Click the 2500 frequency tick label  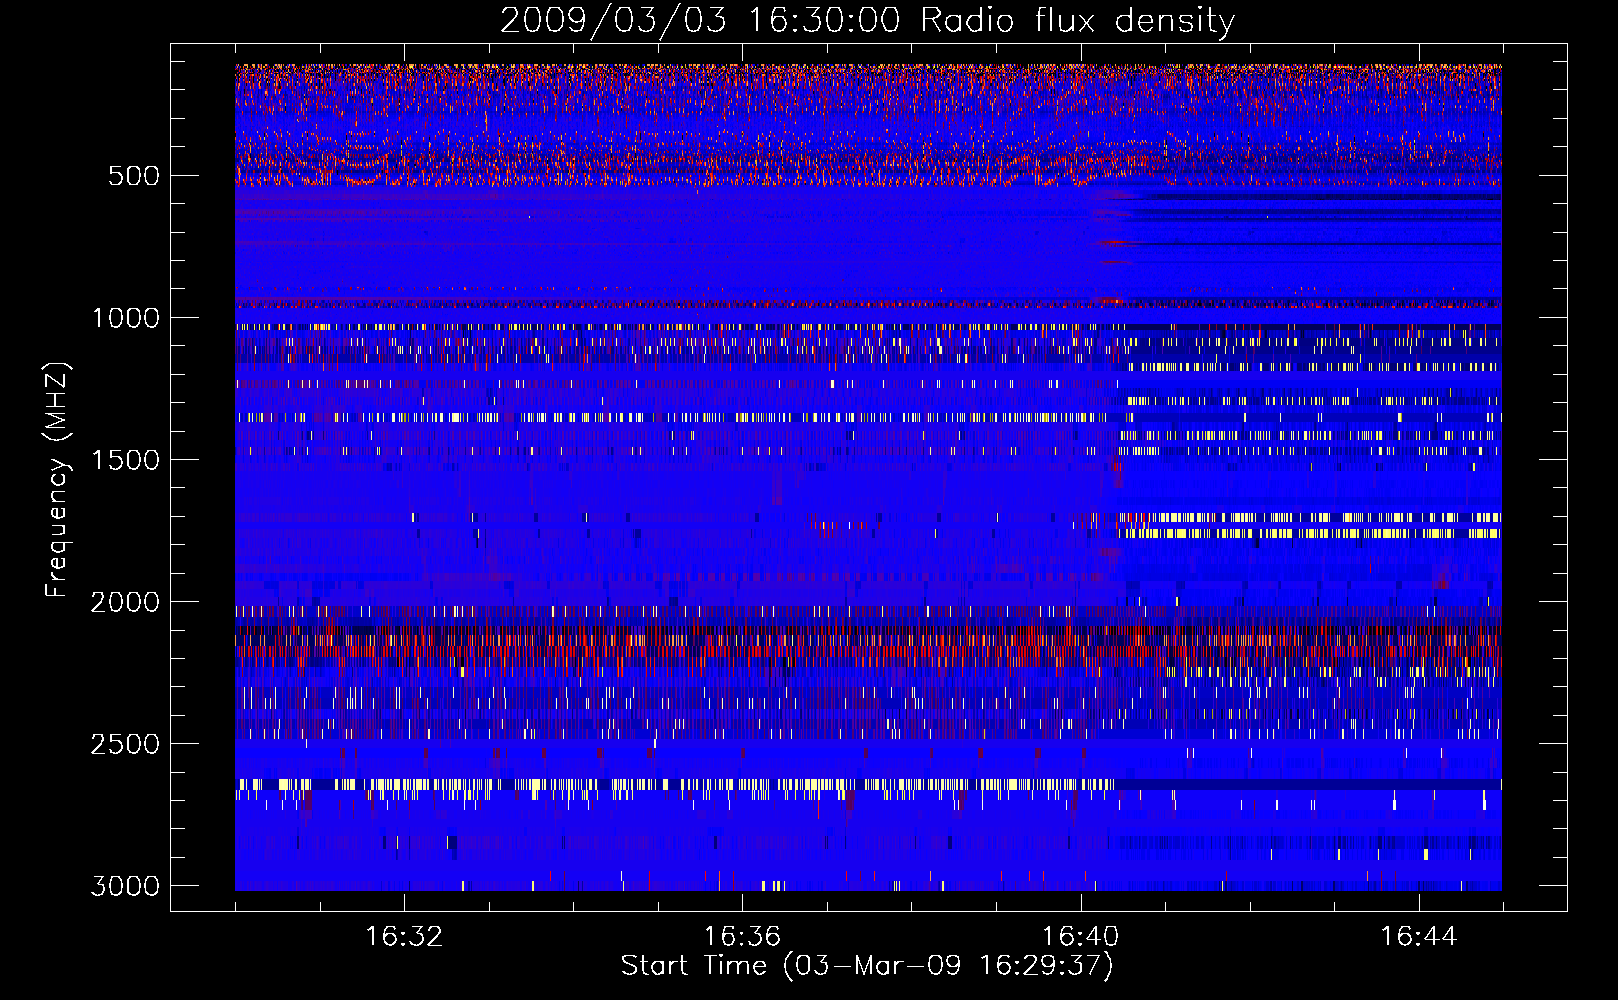pyautogui.click(x=125, y=744)
